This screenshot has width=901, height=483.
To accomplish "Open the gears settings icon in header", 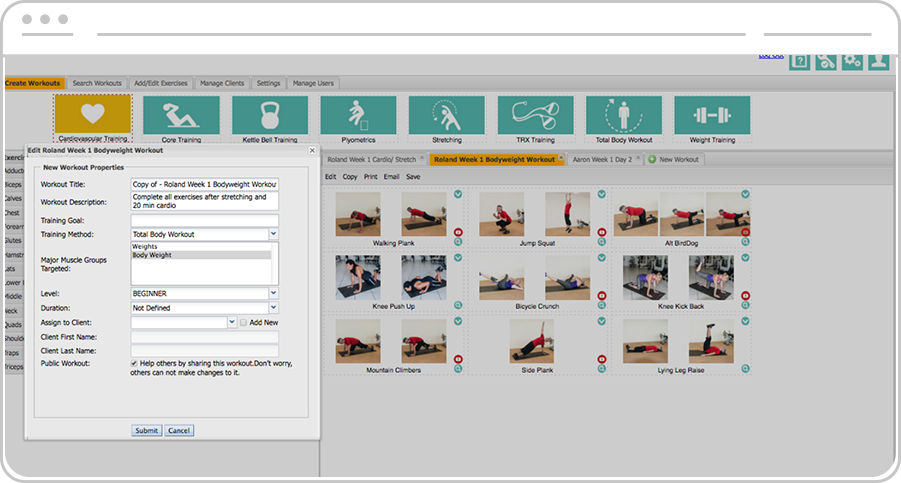I will tap(852, 61).
